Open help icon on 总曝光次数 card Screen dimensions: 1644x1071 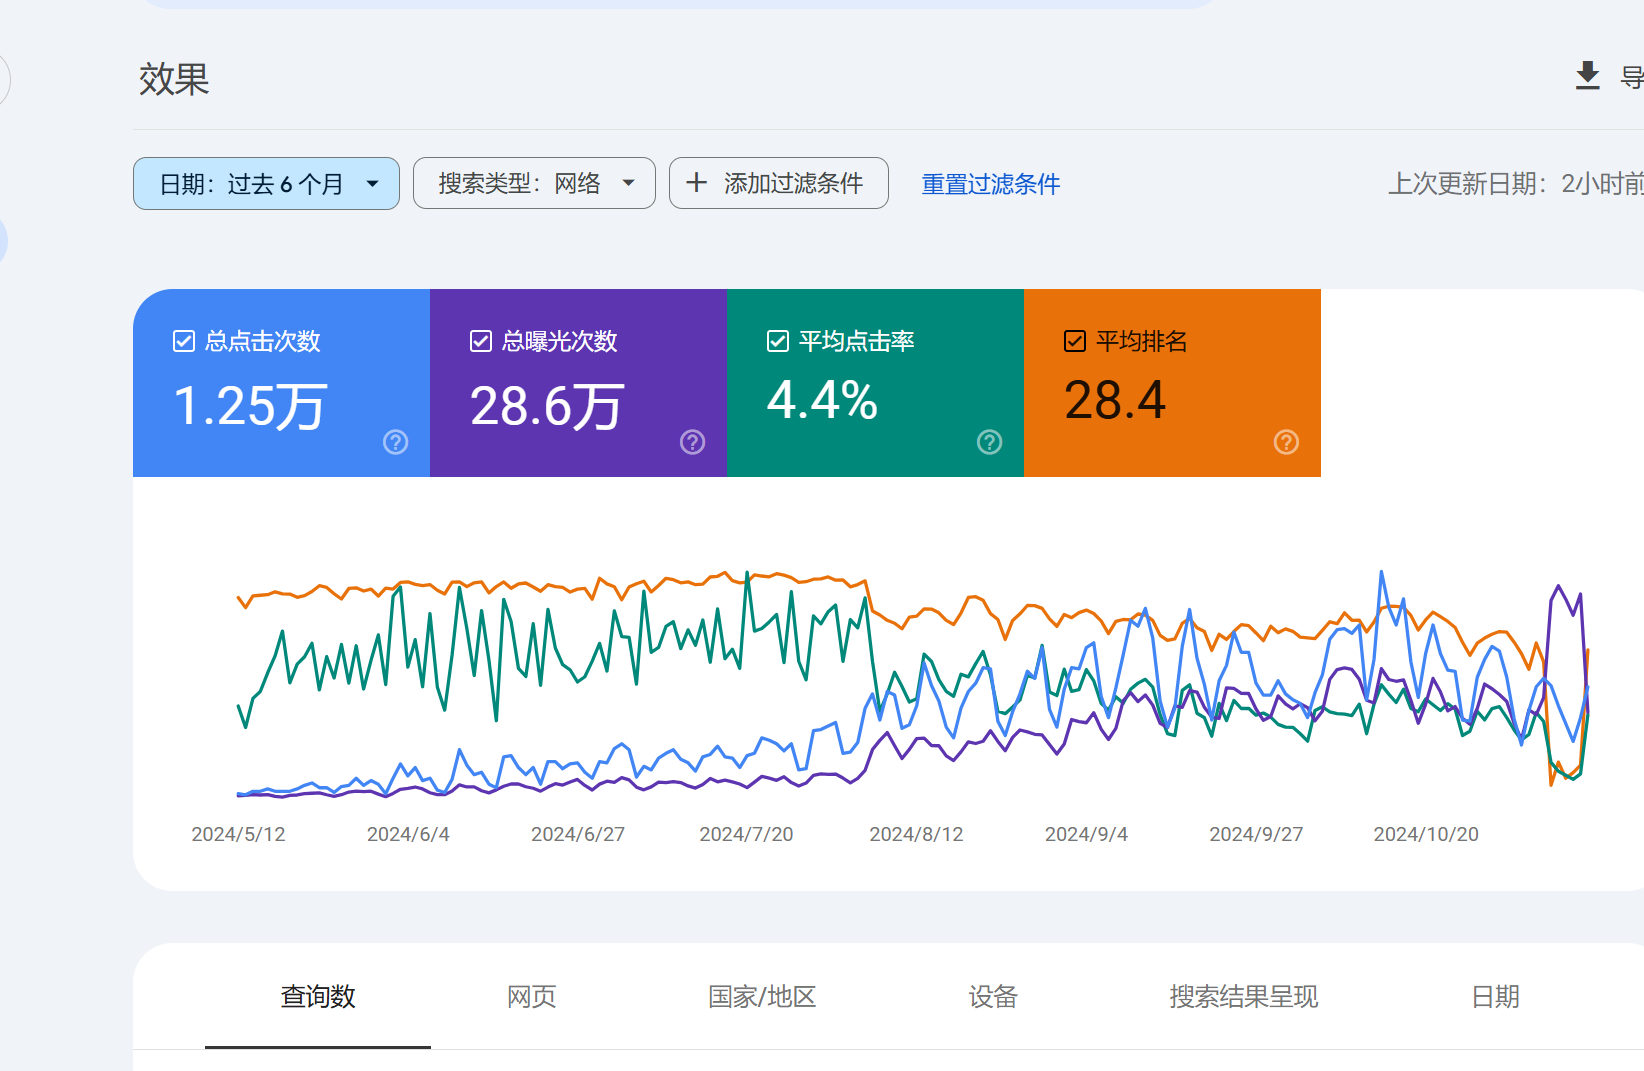[x=692, y=442]
